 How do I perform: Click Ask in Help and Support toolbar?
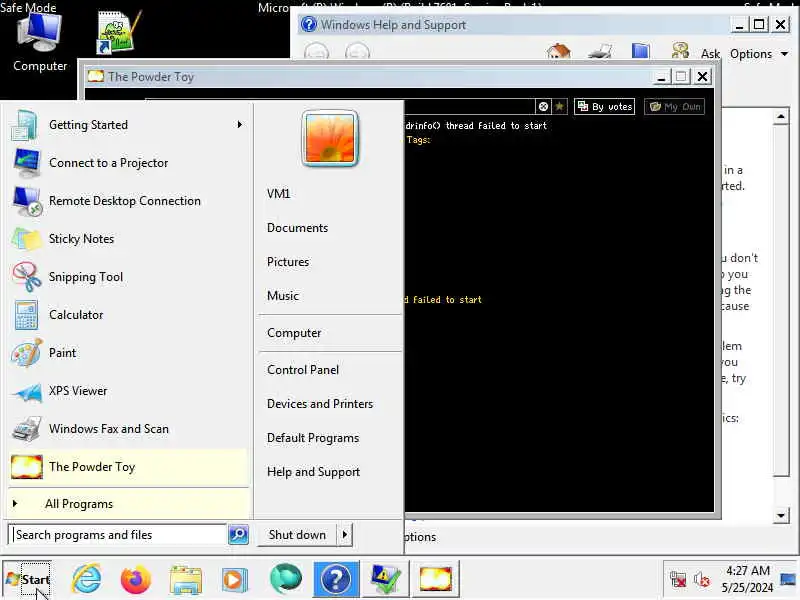(x=710, y=54)
